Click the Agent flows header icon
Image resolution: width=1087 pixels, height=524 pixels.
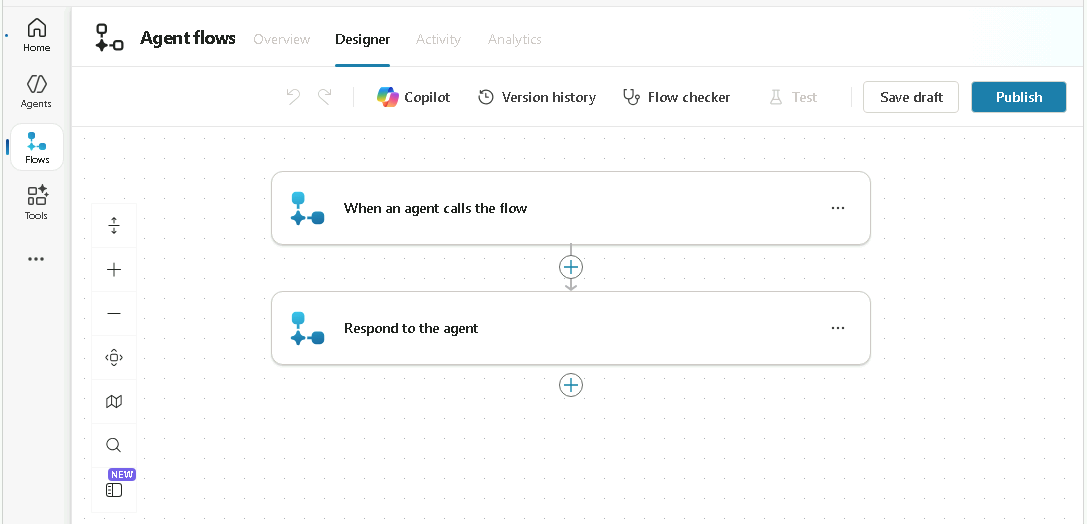pos(109,38)
